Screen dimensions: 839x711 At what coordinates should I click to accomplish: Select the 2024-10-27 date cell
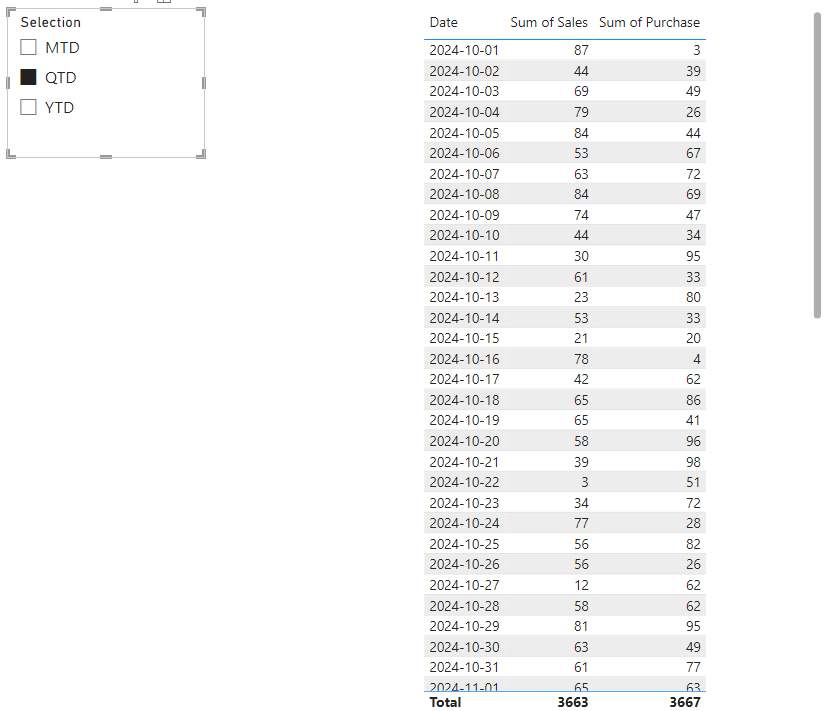[464, 585]
